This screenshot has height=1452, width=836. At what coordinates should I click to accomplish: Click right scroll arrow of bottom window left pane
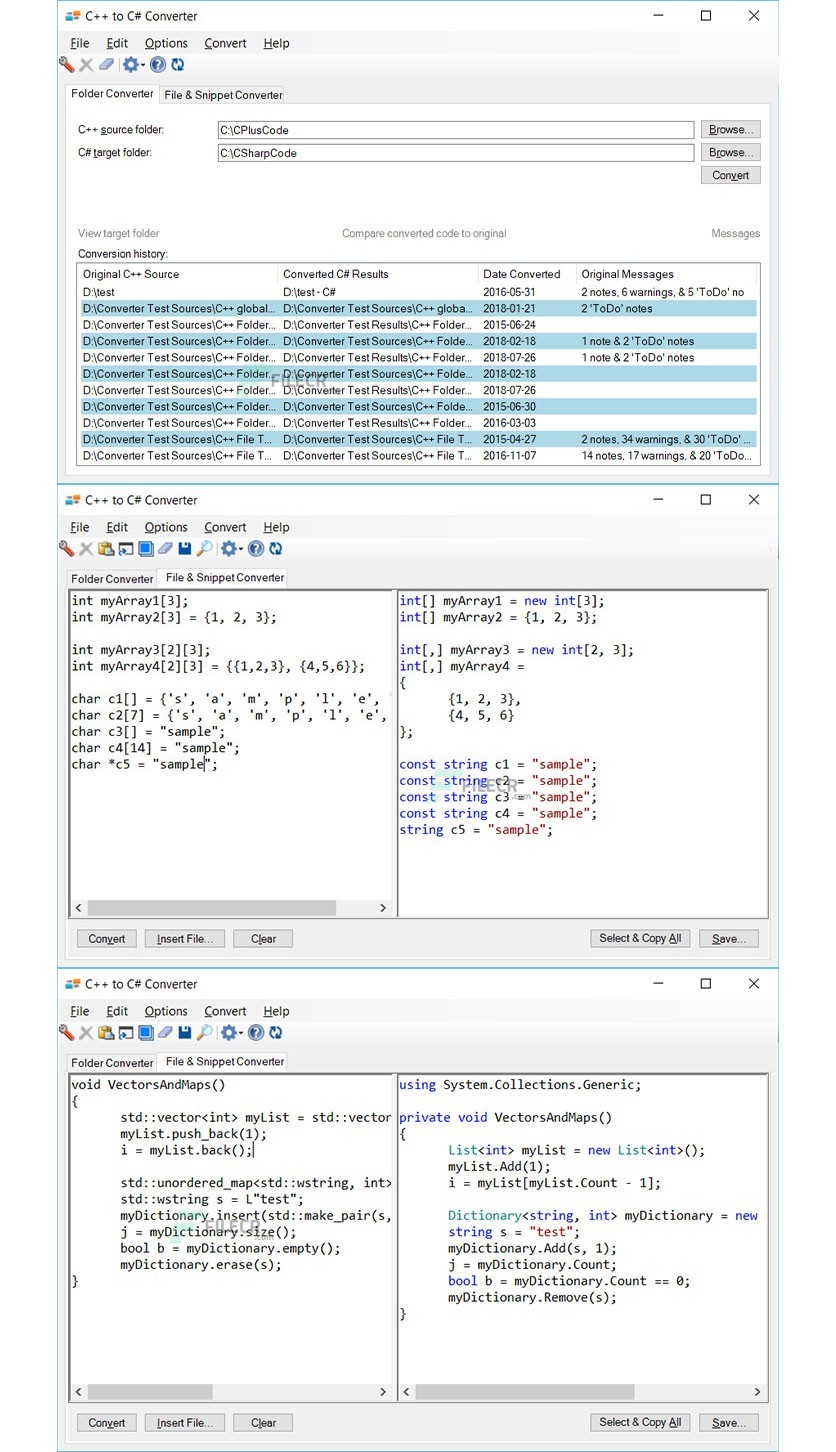(x=382, y=1392)
